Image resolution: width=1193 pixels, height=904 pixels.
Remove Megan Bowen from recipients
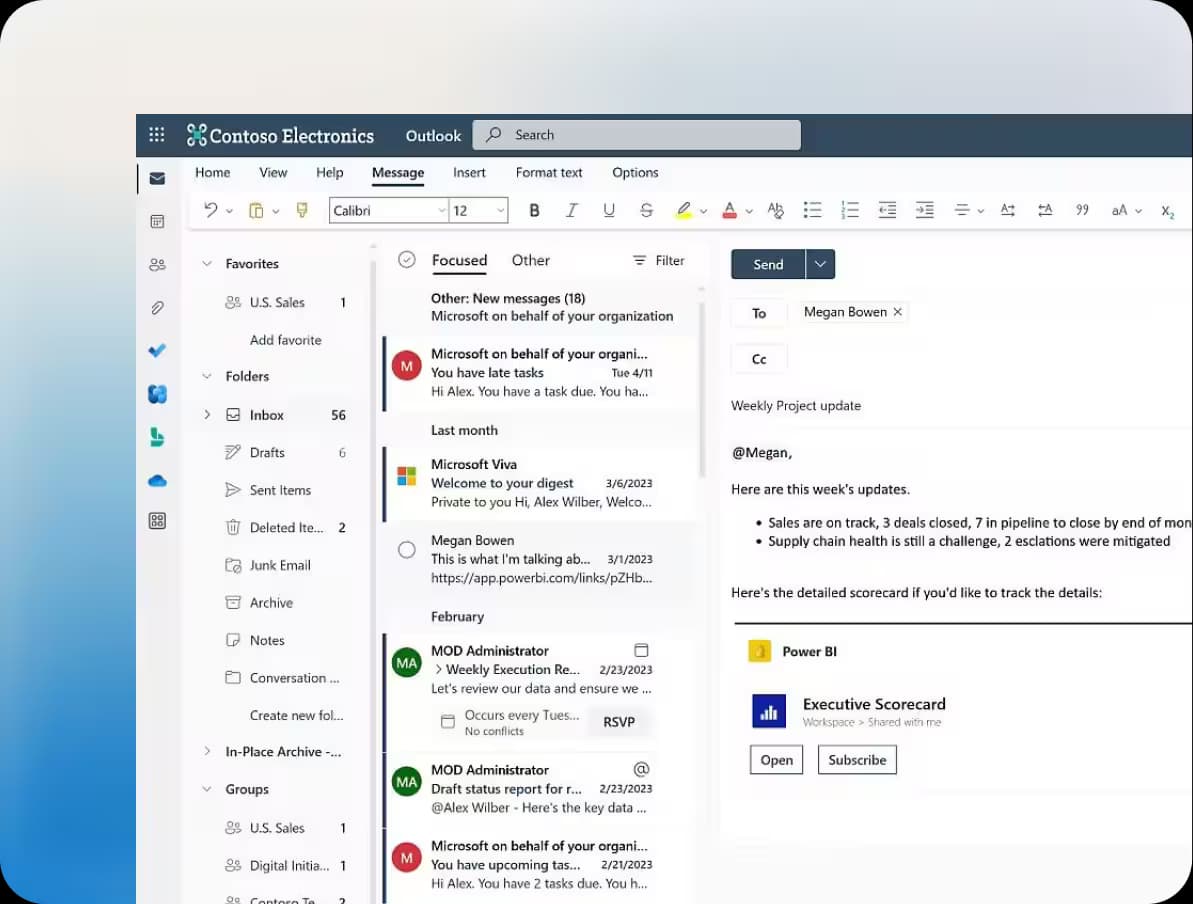[x=898, y=312]
